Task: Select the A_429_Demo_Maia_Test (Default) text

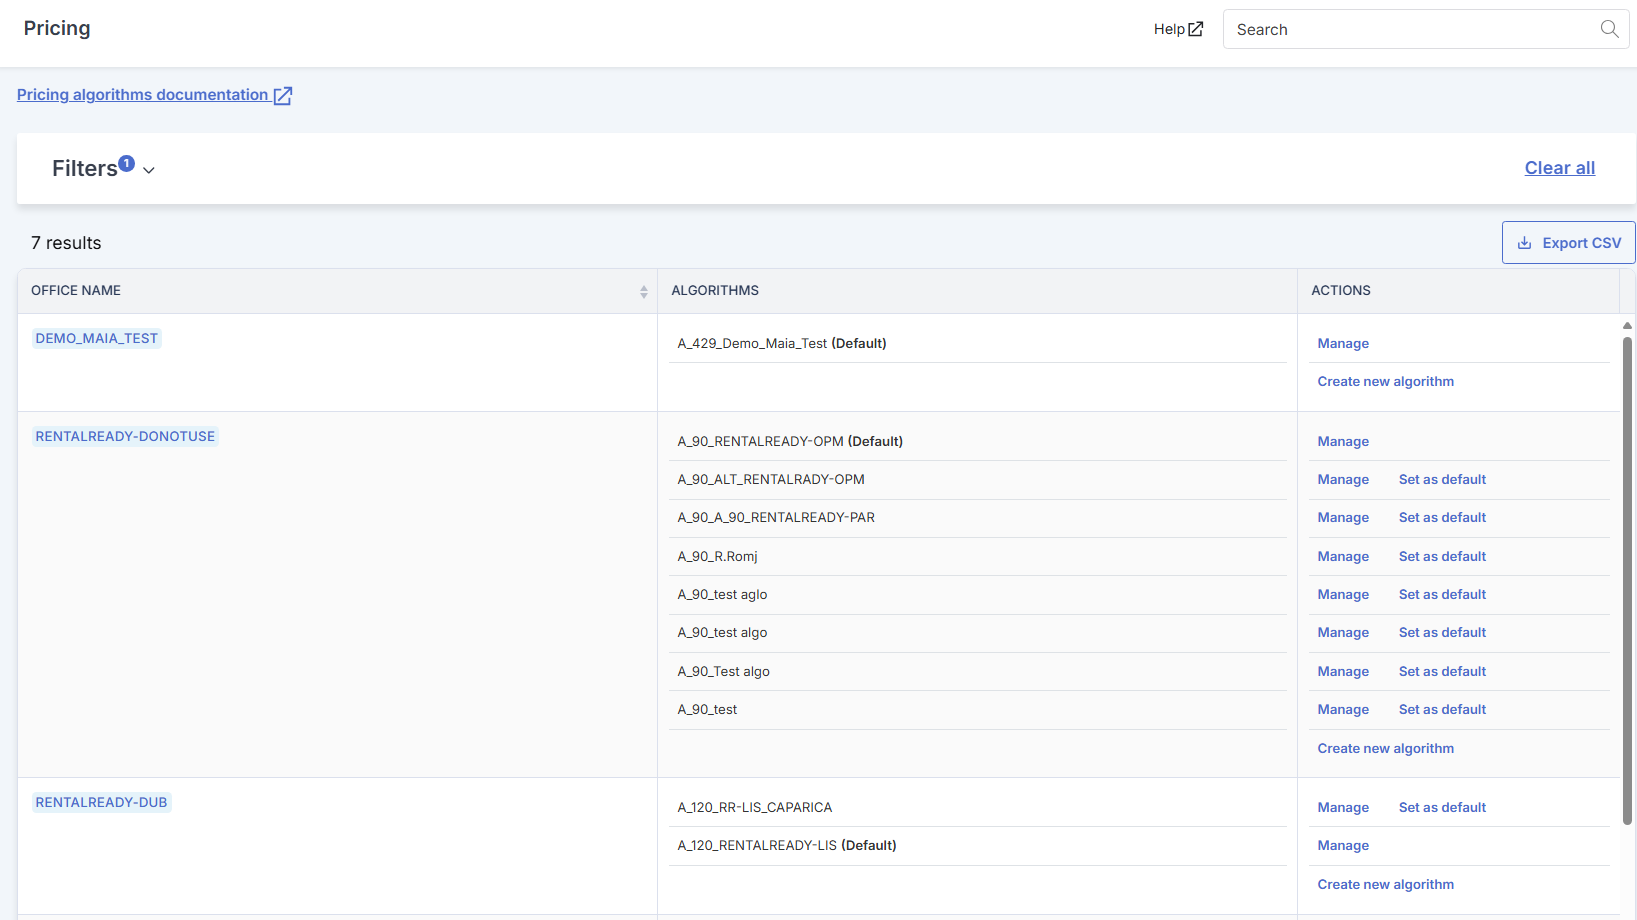Action: (x=782, y=343)
